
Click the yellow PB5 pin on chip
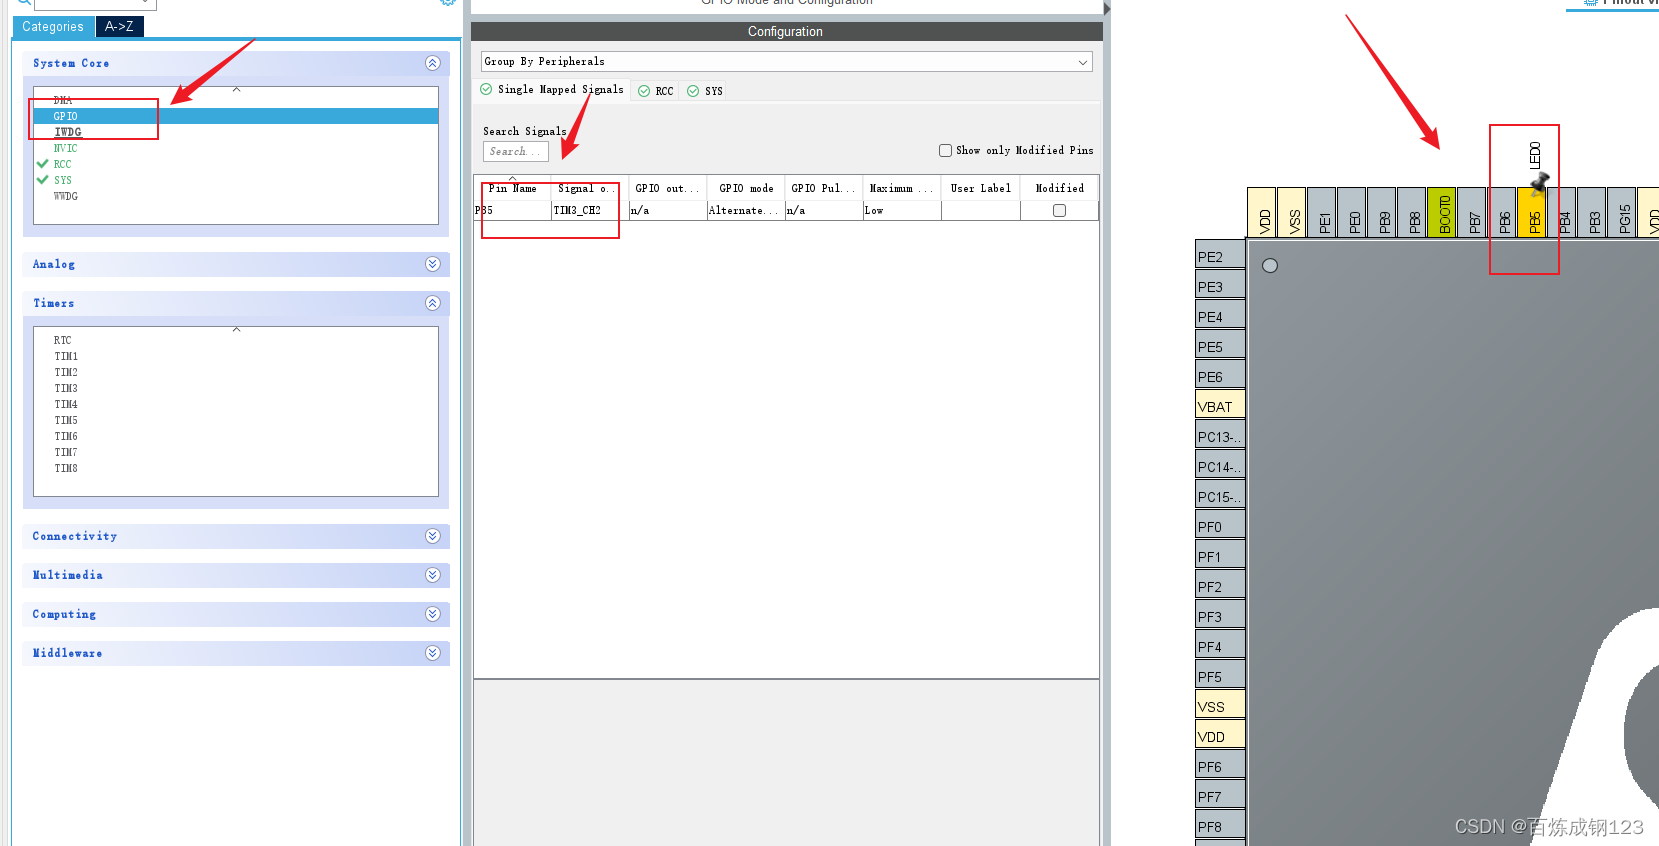pos(1533,212)
